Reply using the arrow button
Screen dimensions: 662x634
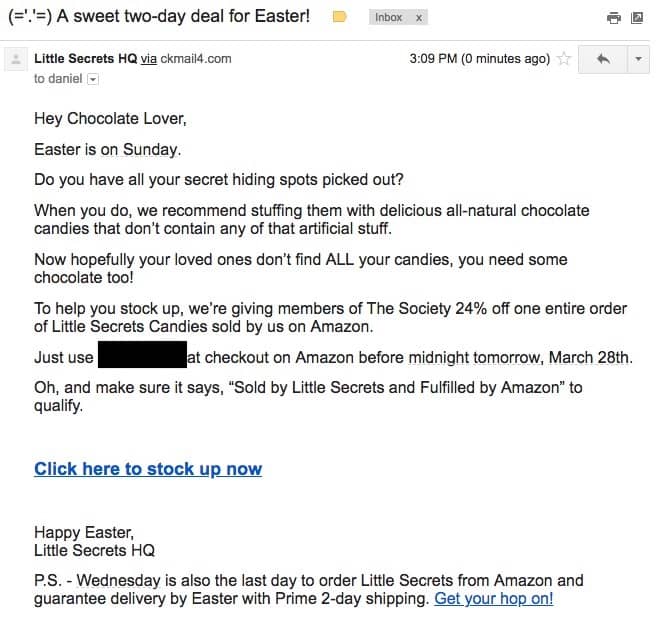pyautogui.click(x=603, y=59)
